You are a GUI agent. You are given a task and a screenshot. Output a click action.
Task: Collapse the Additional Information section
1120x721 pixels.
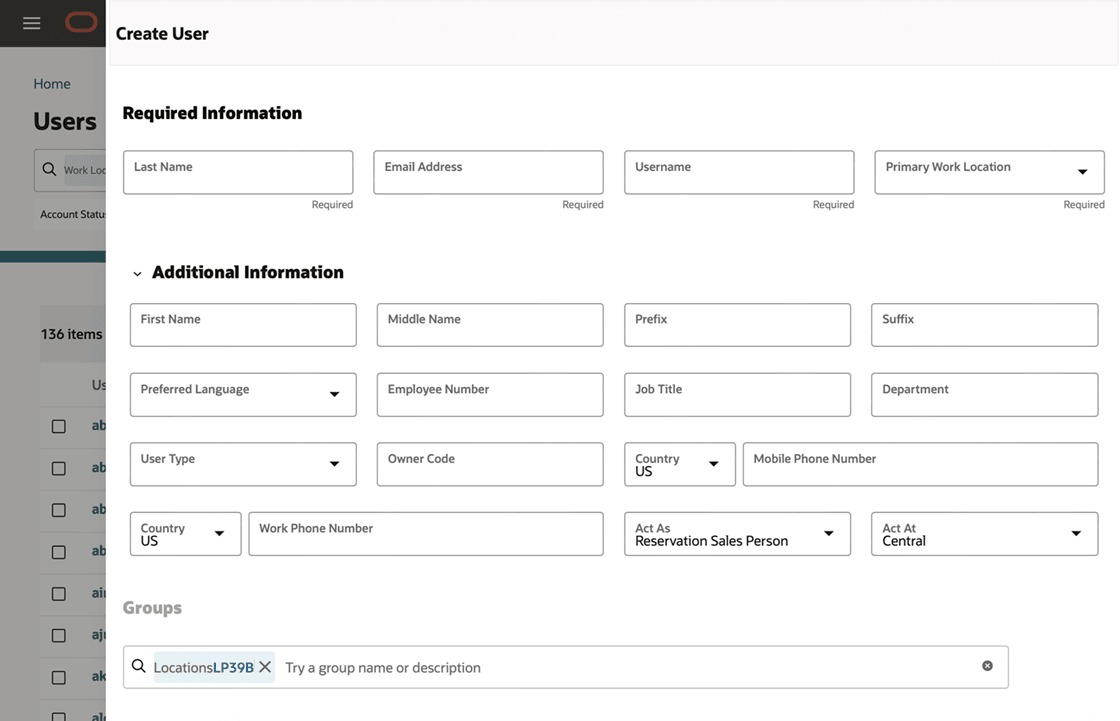(138, 274)
